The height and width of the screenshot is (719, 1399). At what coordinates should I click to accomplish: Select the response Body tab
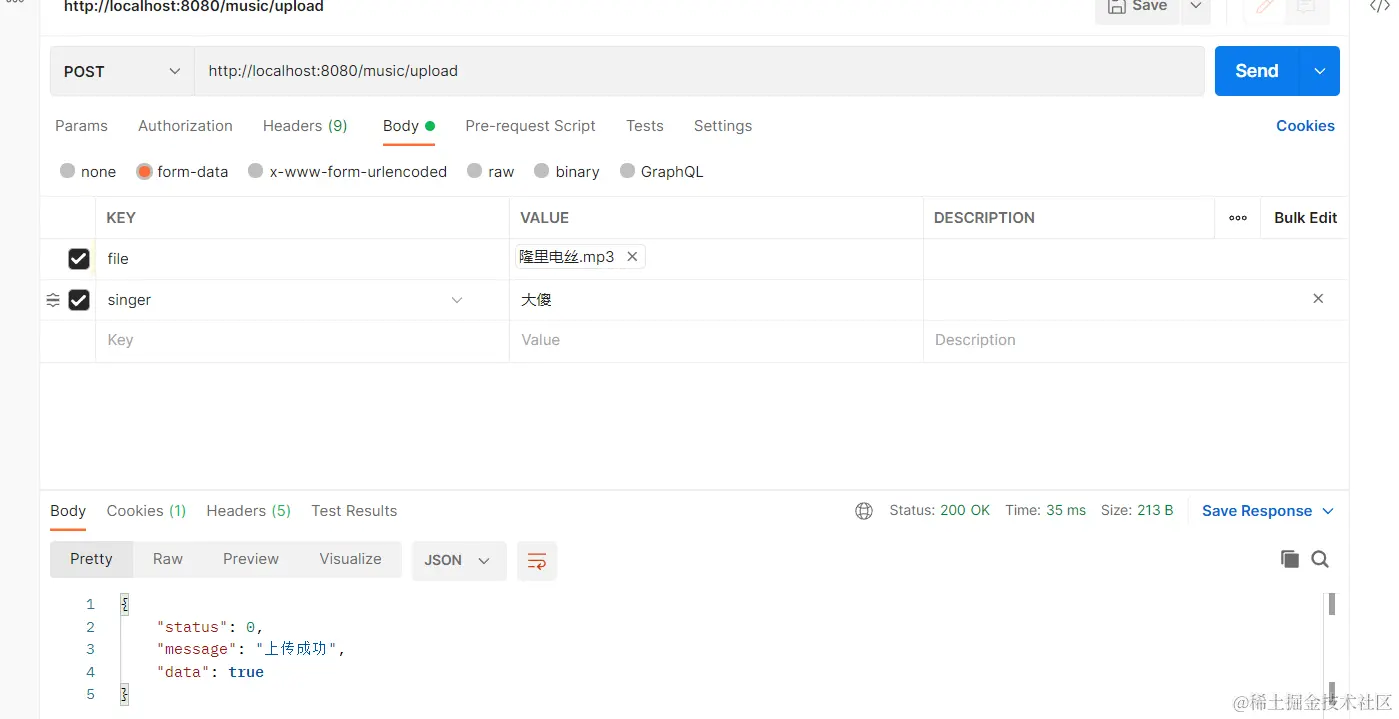tap(68, 511)
